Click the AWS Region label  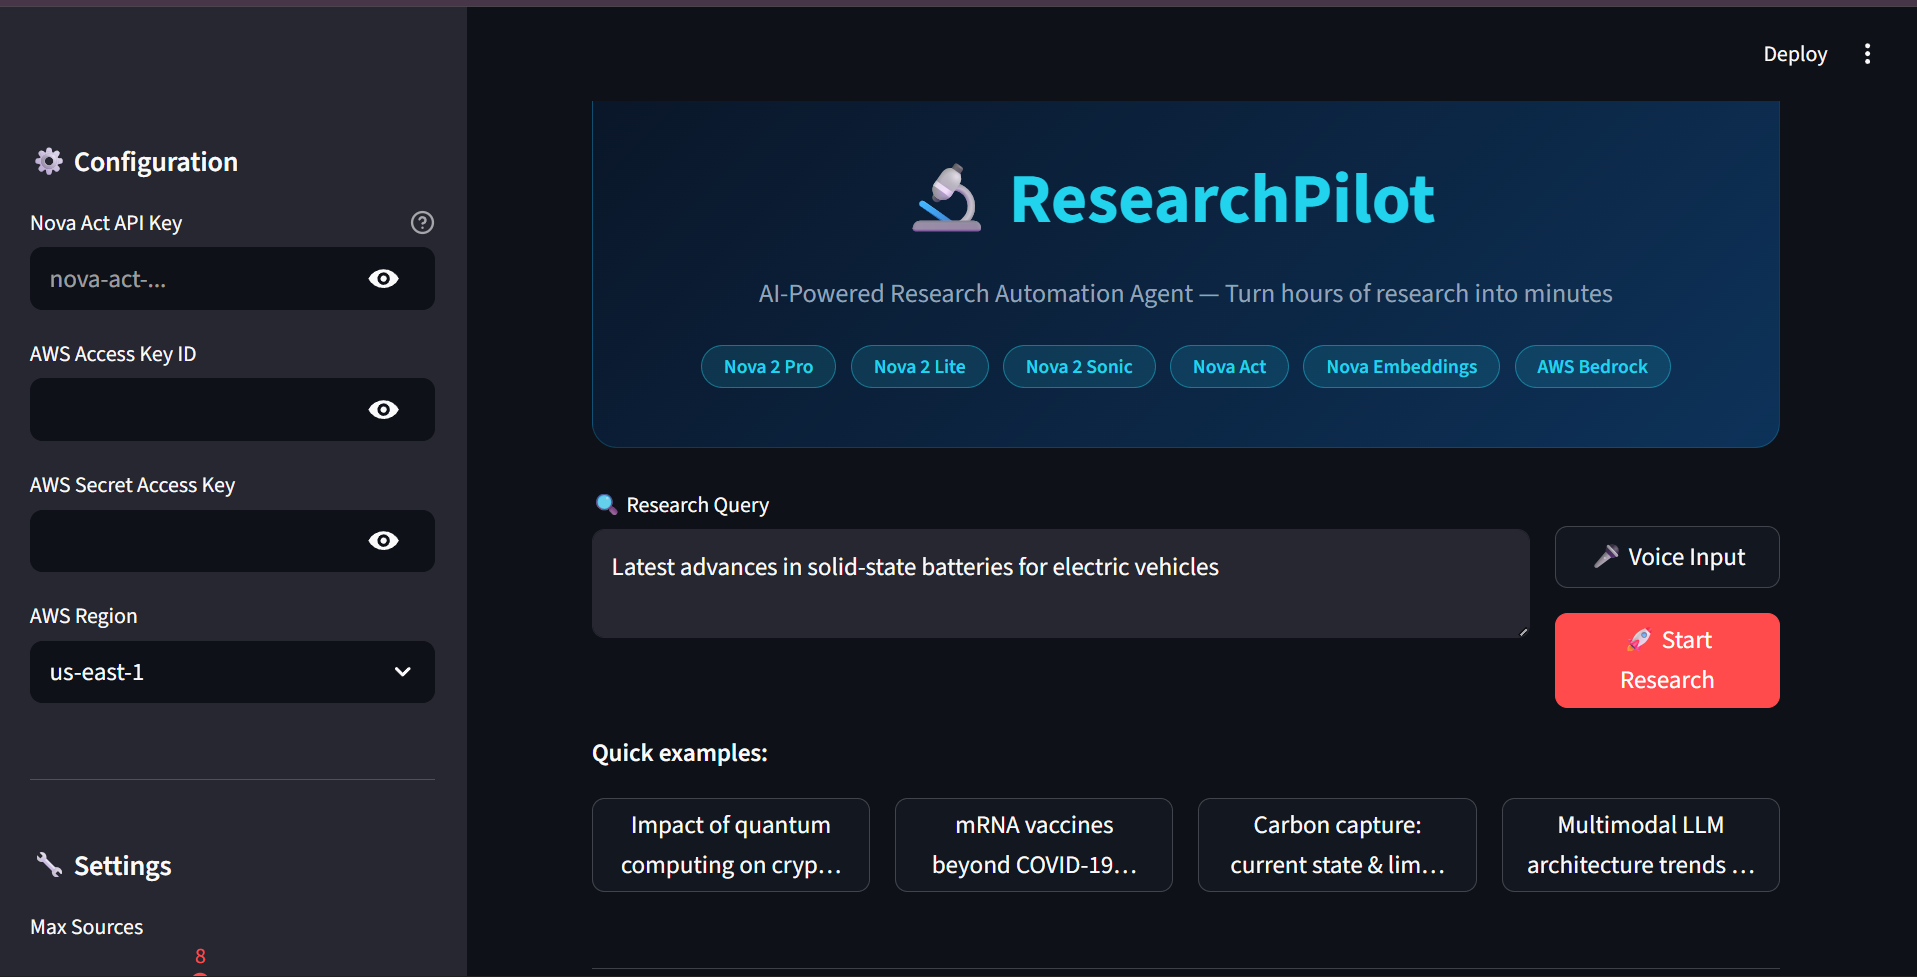pyautogui.click(x=84, y=616)
